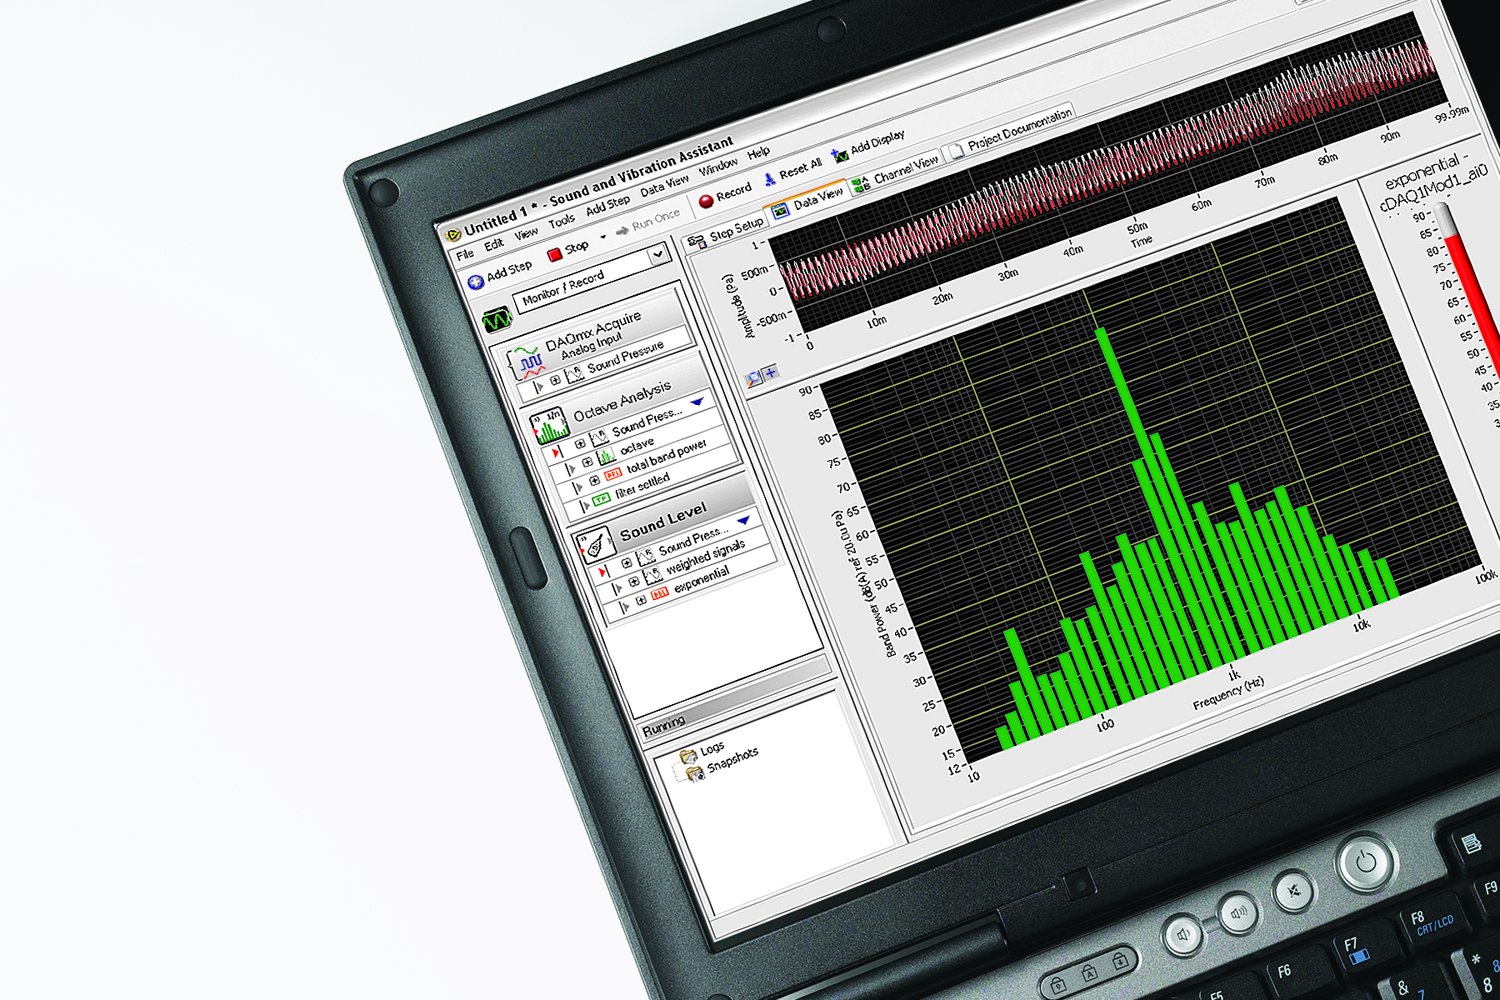Switch to the Step Setup tab
The height and width of the screenshot is (1000, 1500).
point(726,234)
